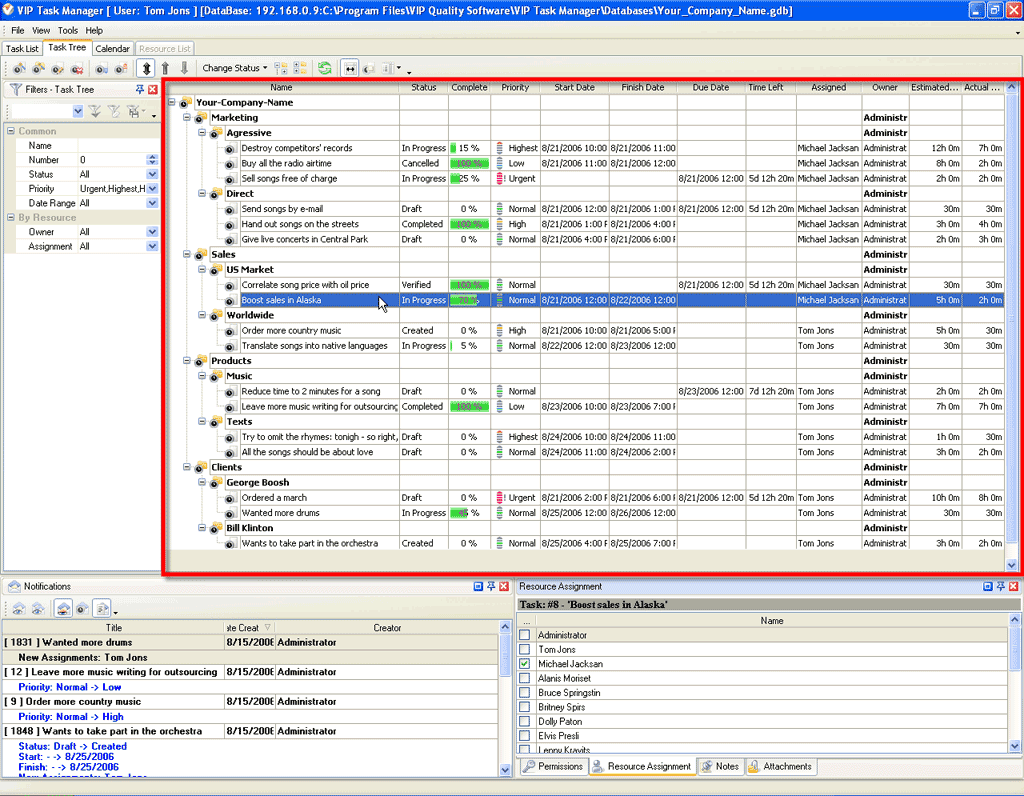The image size is (1024, 796).
Task: Click the Move Task Up arrow icon
Action: (165, 68)
